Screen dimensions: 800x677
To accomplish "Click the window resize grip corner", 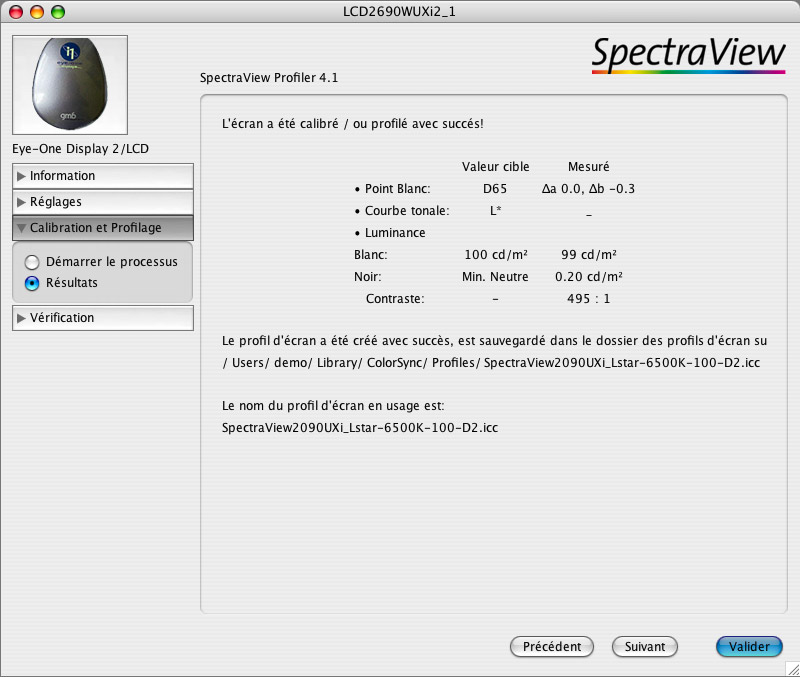I will click(x=792, y=669).
